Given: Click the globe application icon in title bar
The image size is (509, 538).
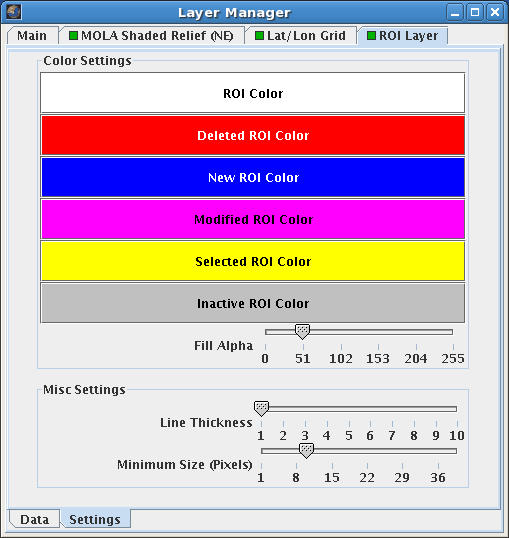Looking at the screenshot, I should [x=13, y=12].
